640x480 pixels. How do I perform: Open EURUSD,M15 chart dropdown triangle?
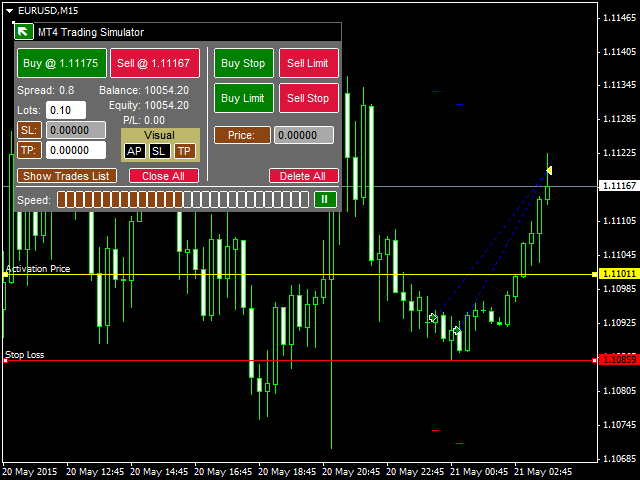[9, 11]
